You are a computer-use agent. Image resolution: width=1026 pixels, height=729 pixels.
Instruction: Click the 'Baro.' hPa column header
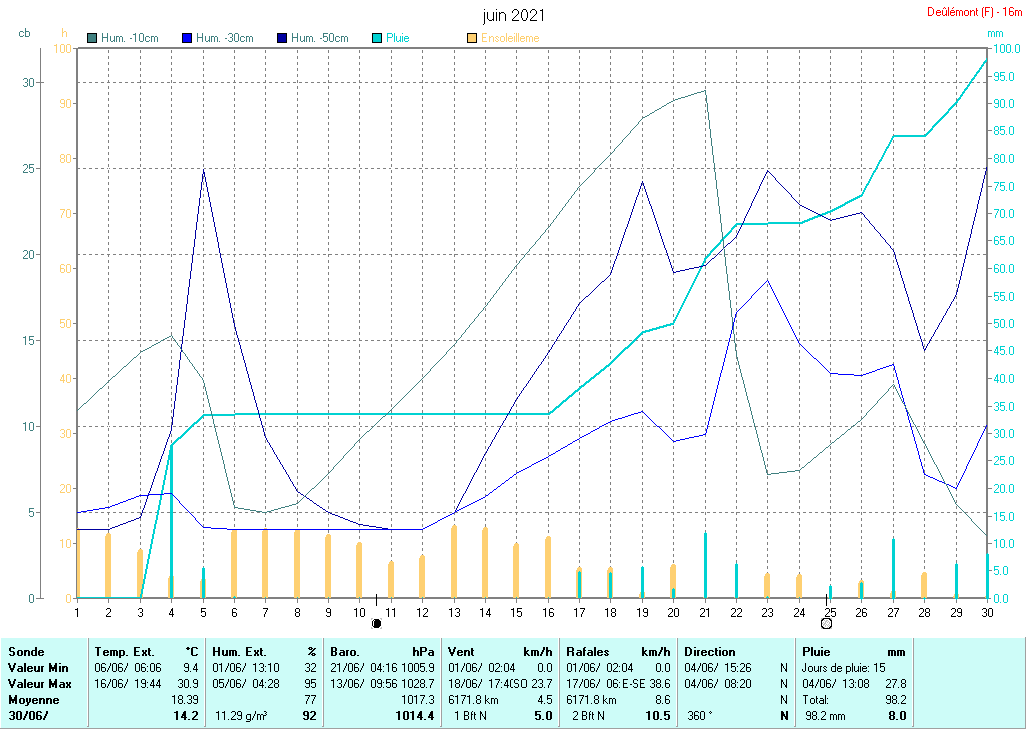[345, 652]
